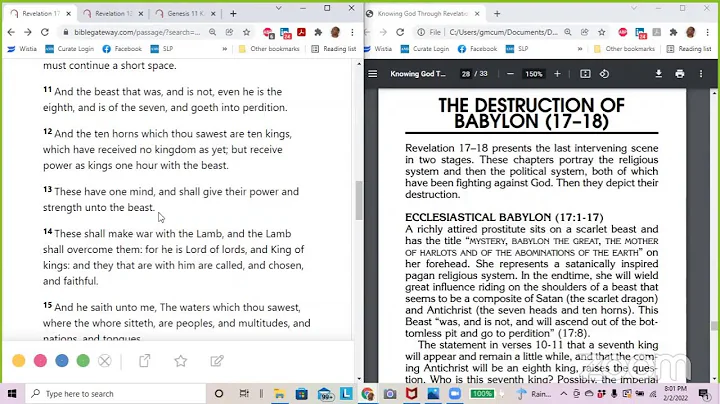The image size is (720, 404).
Task: Open a new tab in the PDF window
Action: (497, 14)
